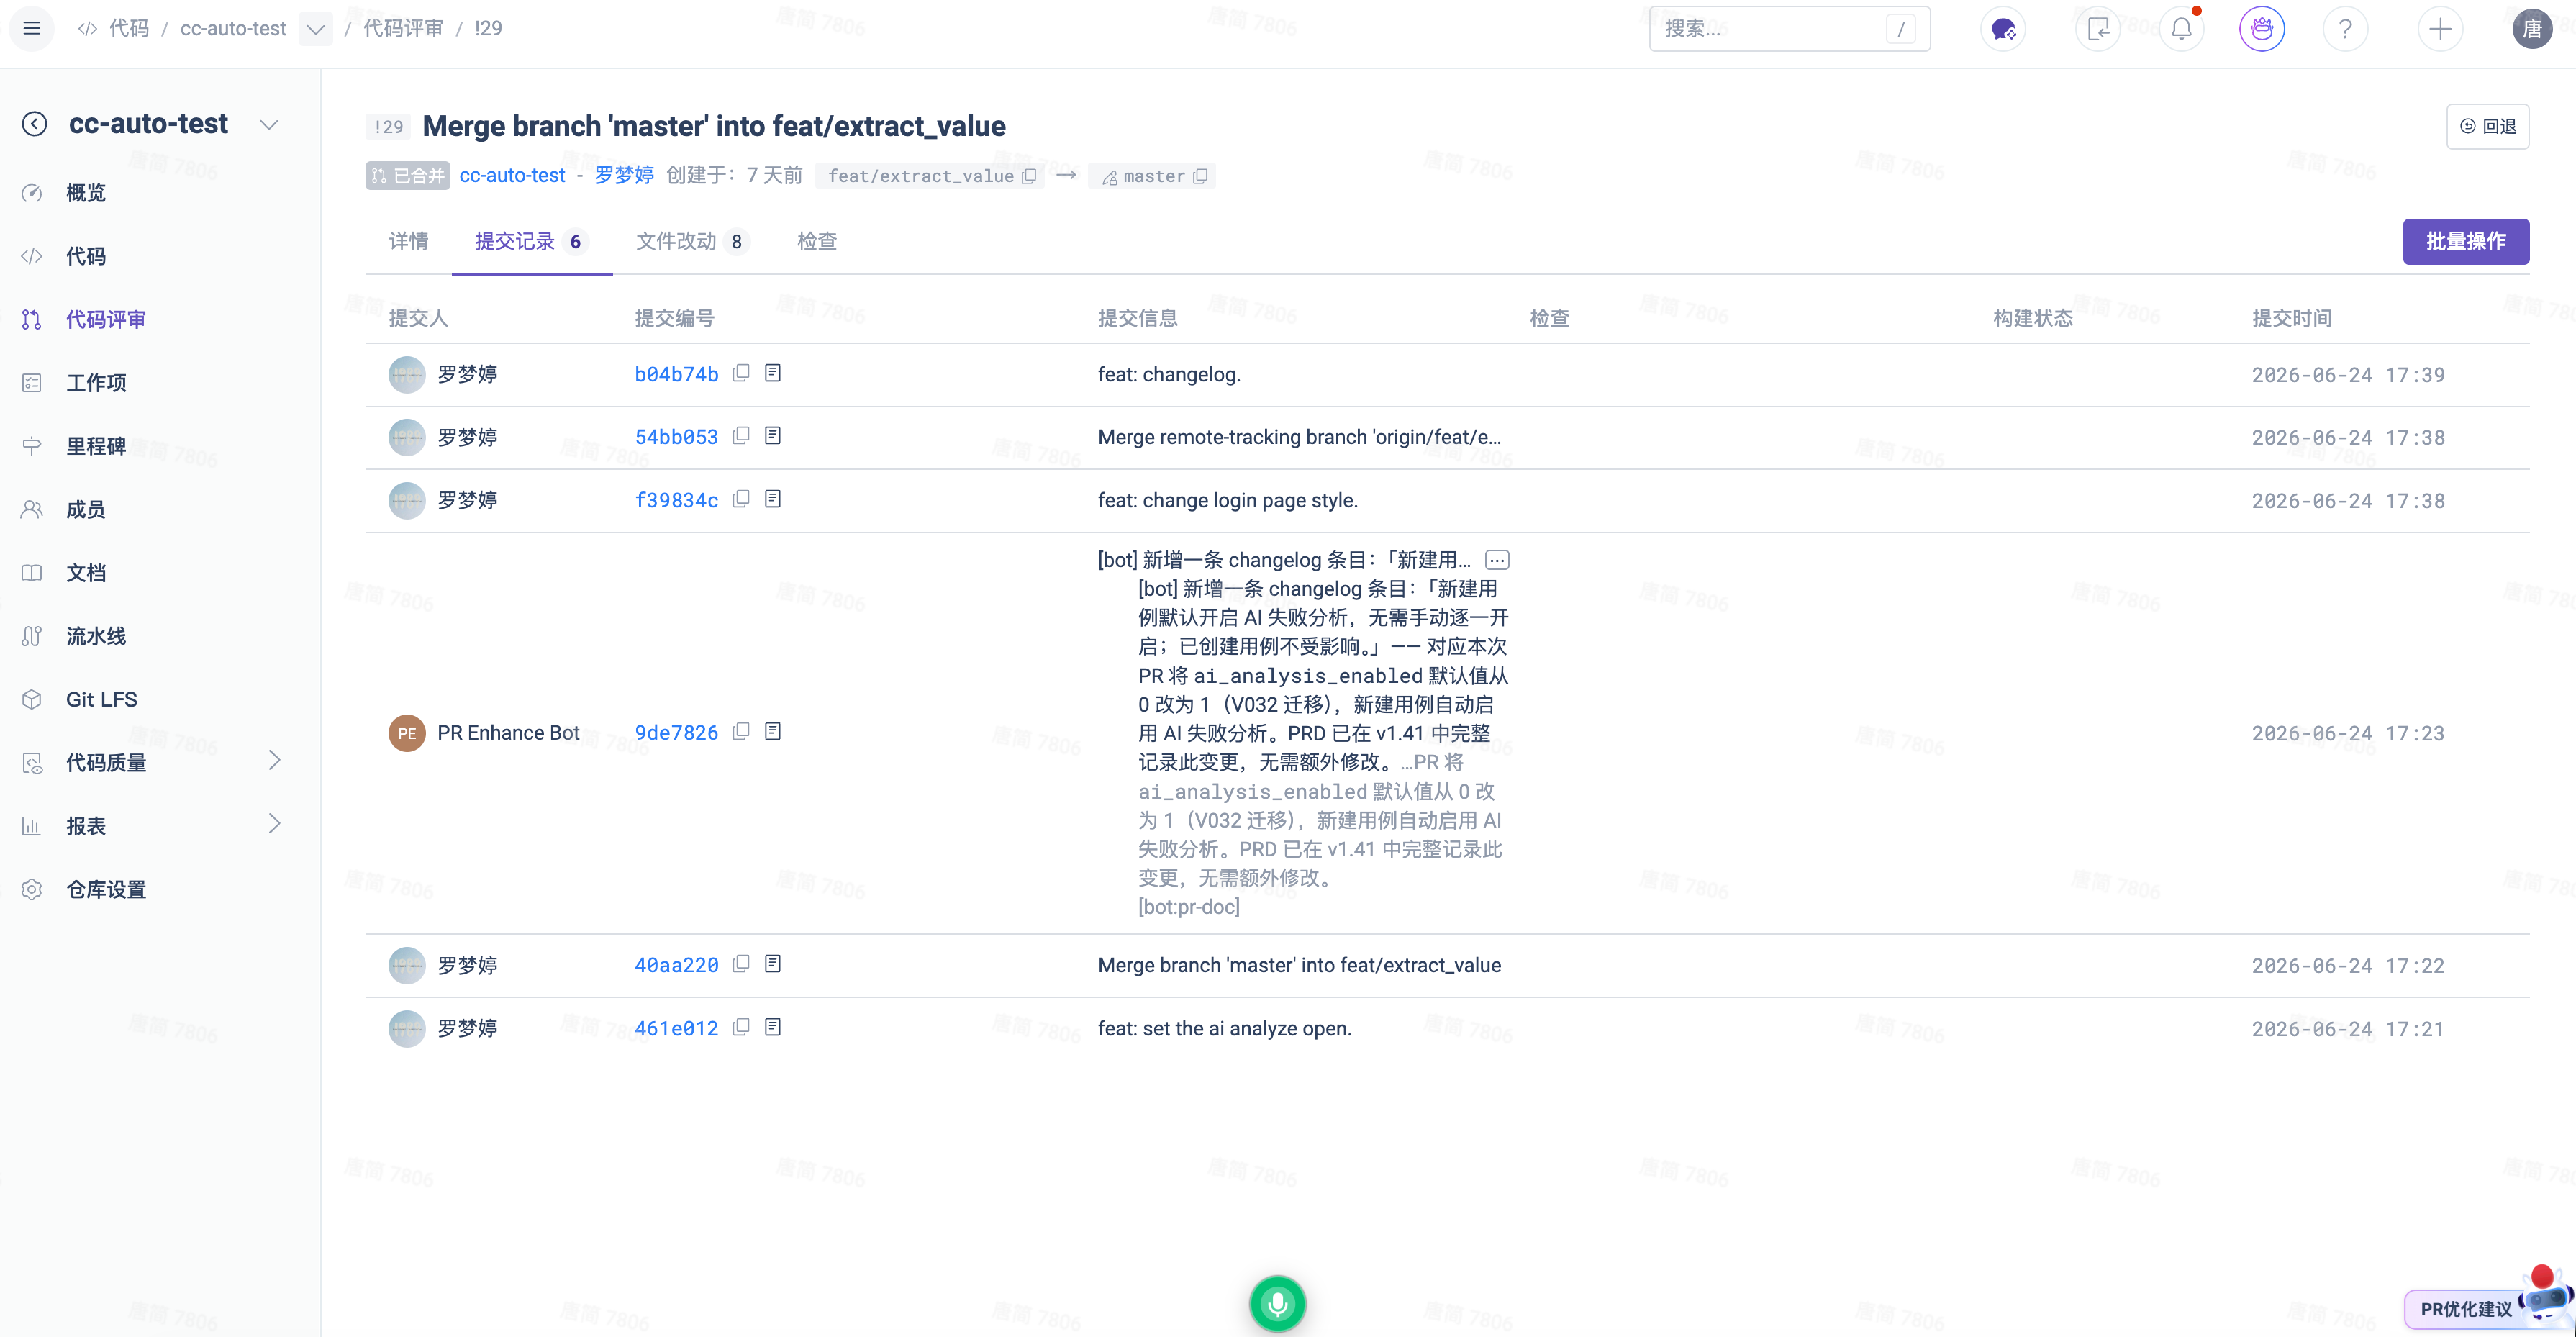Open the cc-auto-test breadcrumb dropdown
The width and height of the screenshot is (2576, 1337).
coord(316,29)
